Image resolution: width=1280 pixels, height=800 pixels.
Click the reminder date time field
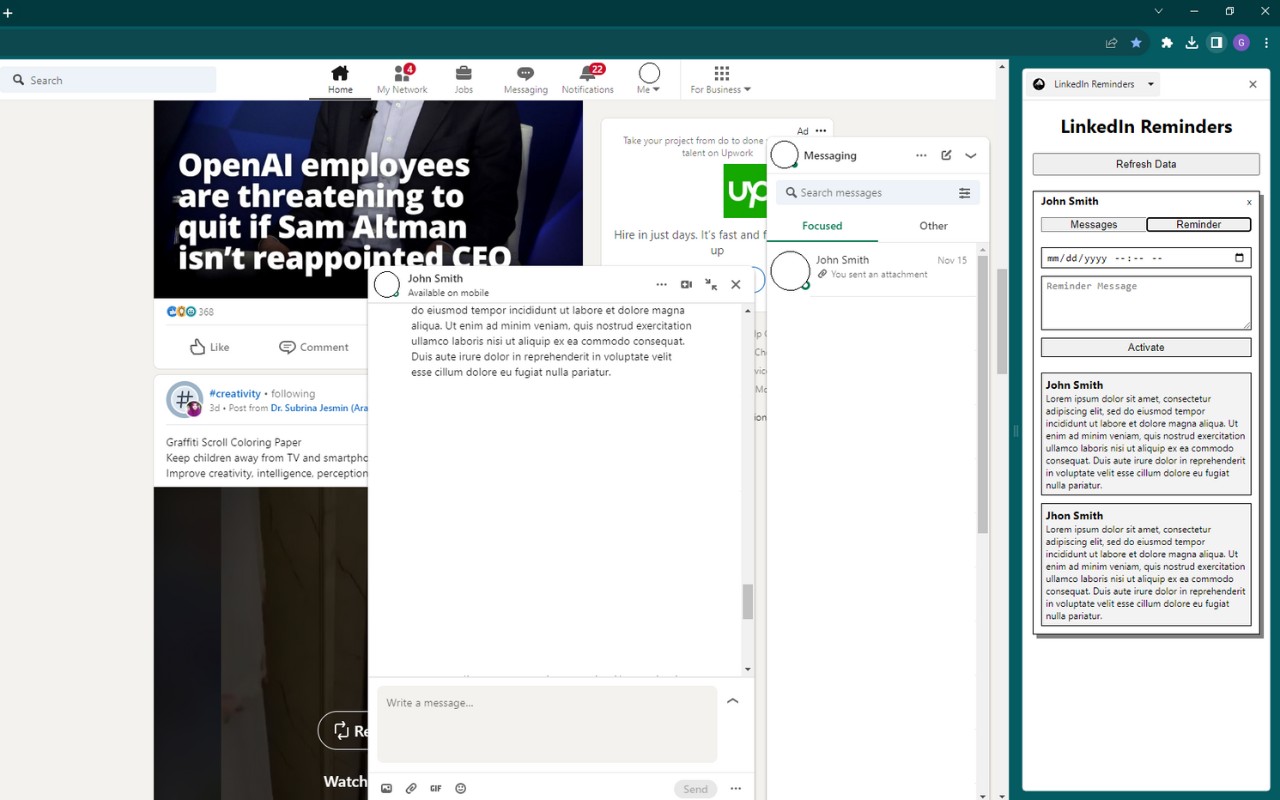(1146, 258)
